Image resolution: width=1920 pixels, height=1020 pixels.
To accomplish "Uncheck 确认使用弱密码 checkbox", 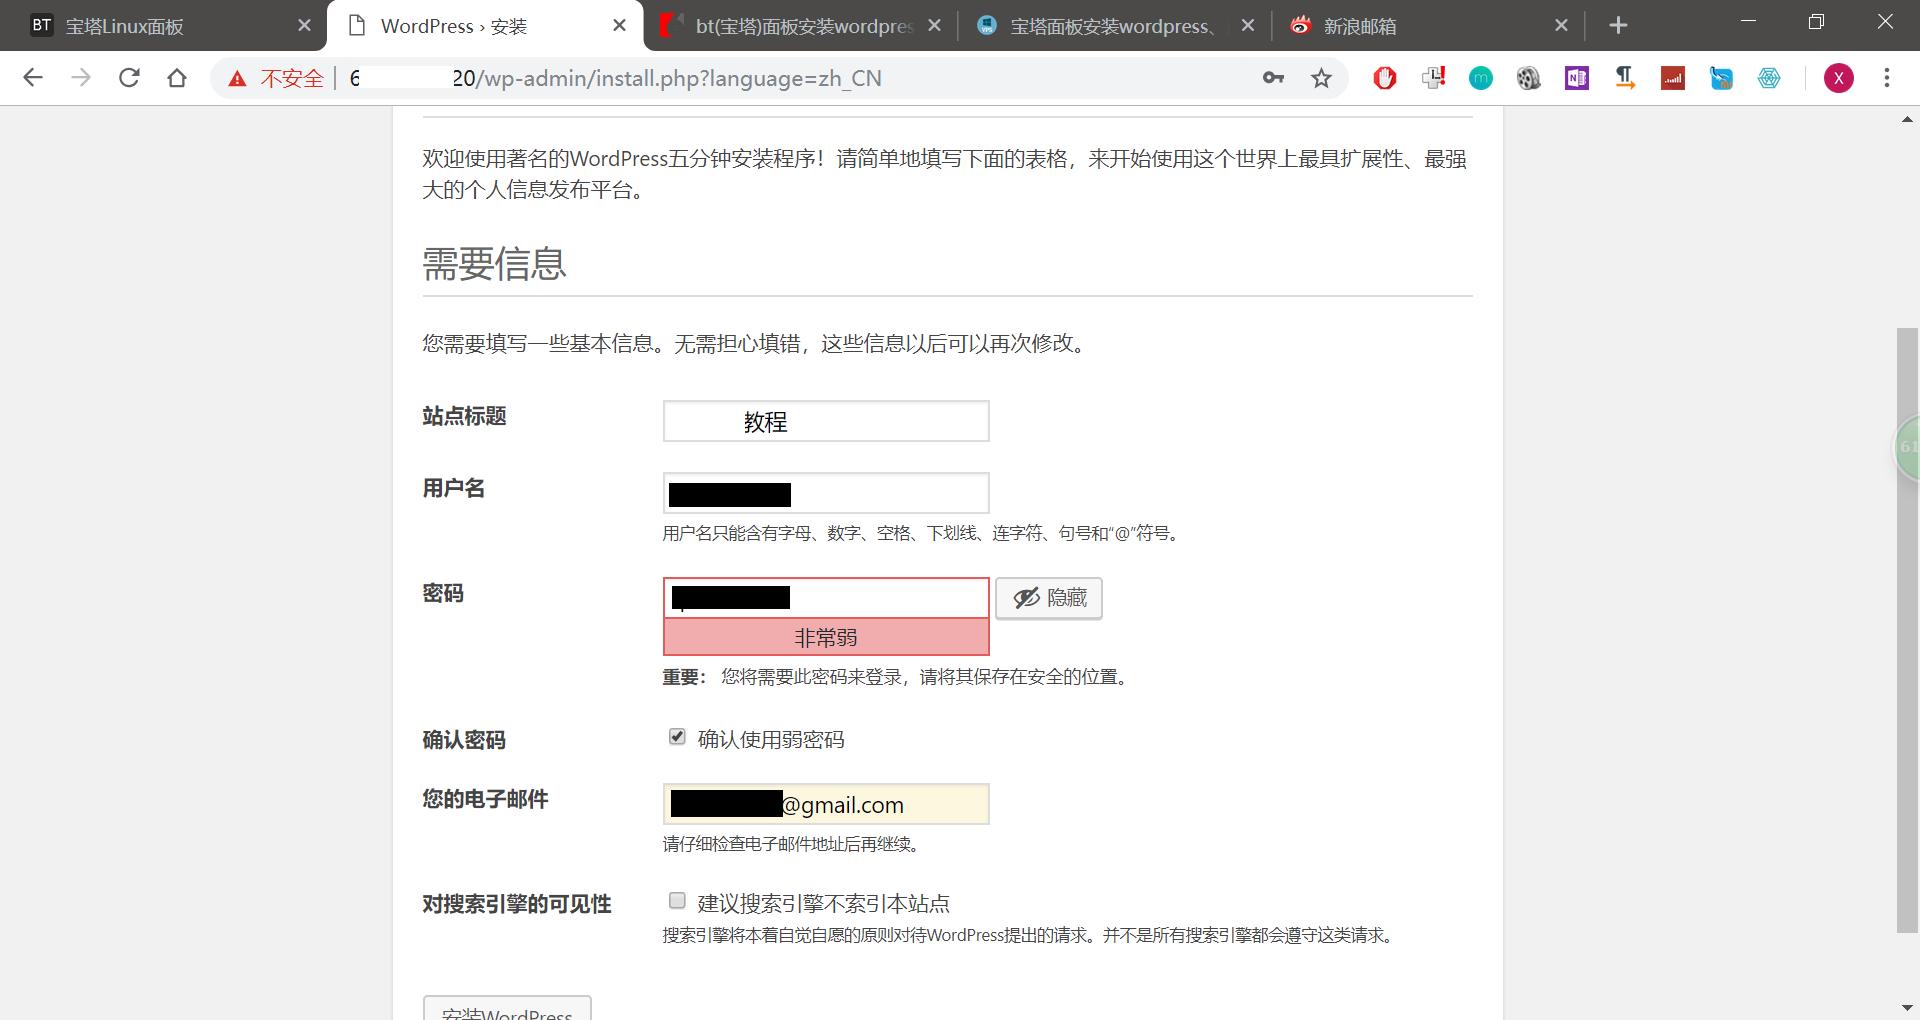I will point(677,737).
